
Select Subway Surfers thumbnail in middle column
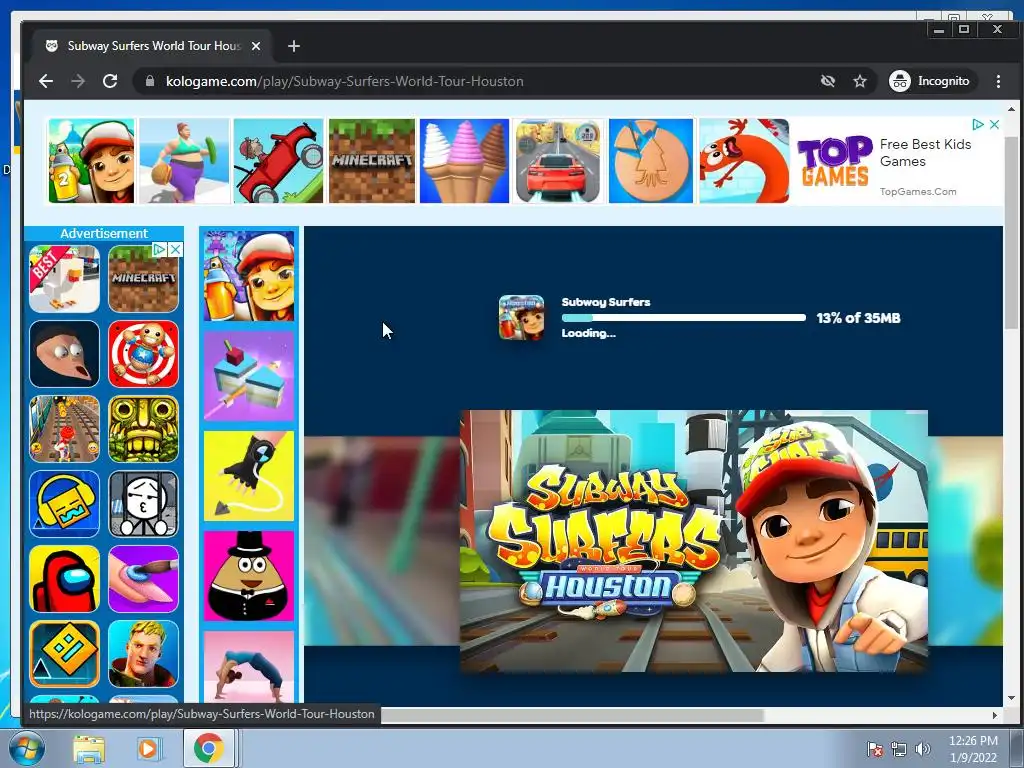249,276
